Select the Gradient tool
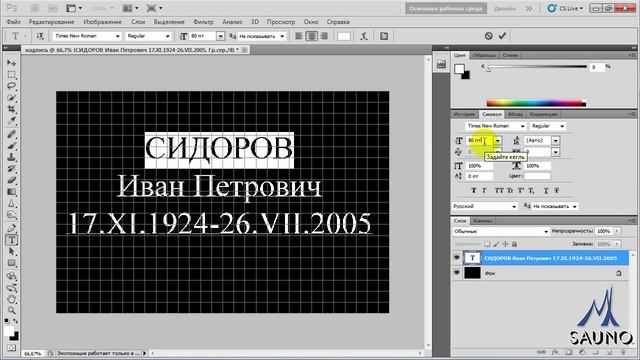The width and height of the screenshot is (640, 360). coord(11,192)
